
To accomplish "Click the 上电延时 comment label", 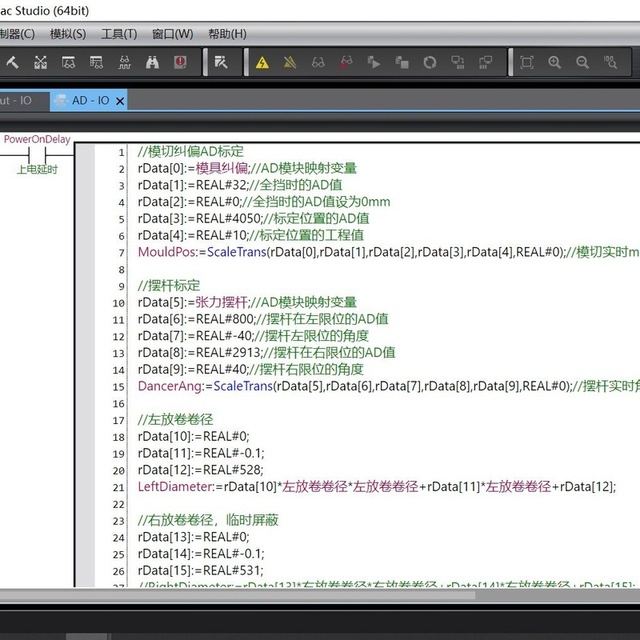I will (37, 169).
